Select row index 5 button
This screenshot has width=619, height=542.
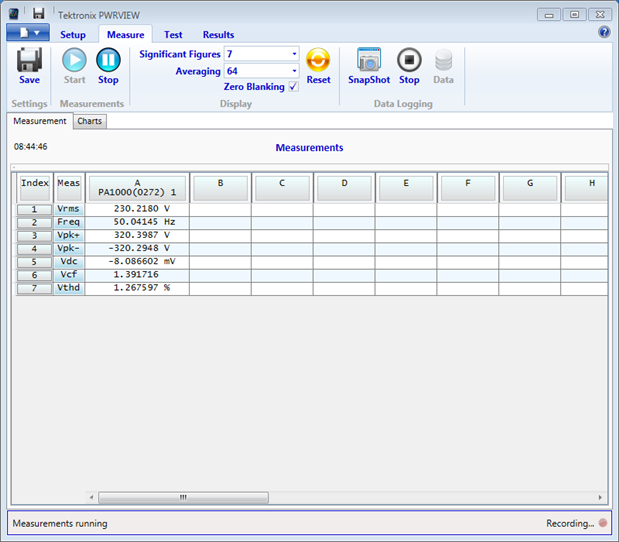pyautogui.click(x=34, y=262)
